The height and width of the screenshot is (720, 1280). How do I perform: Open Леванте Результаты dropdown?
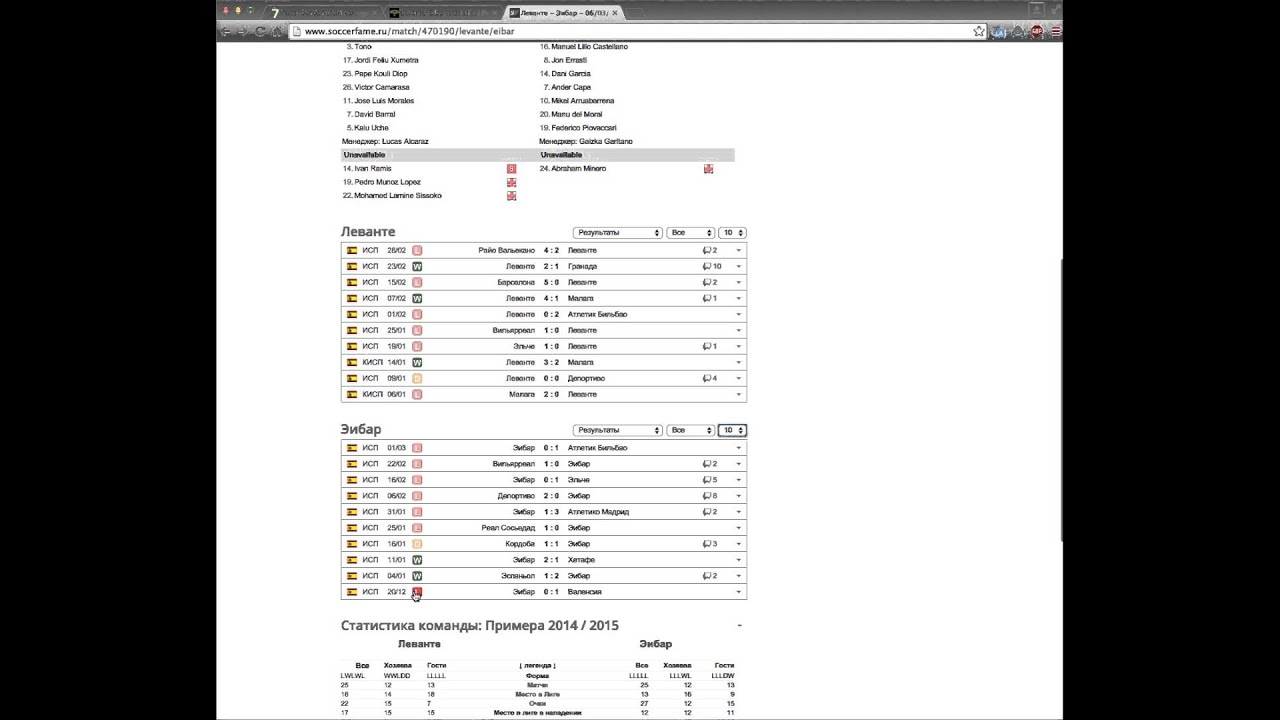(617, 233)
